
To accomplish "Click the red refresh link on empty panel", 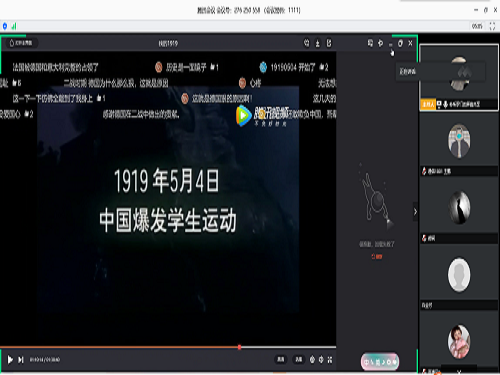I will [377, 256].
